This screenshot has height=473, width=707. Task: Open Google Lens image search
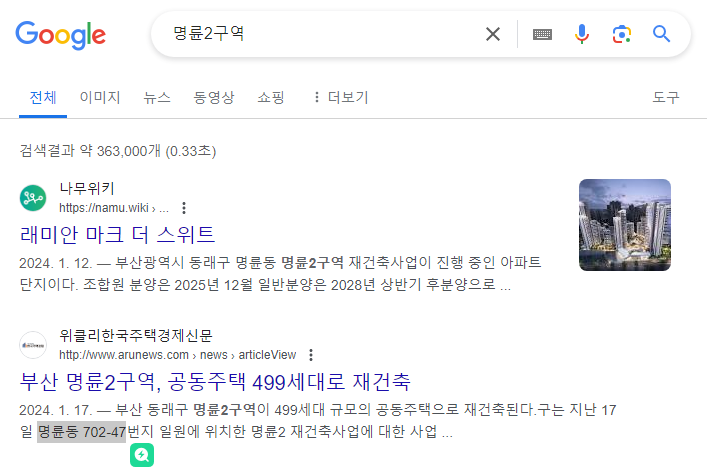[621, 34]
